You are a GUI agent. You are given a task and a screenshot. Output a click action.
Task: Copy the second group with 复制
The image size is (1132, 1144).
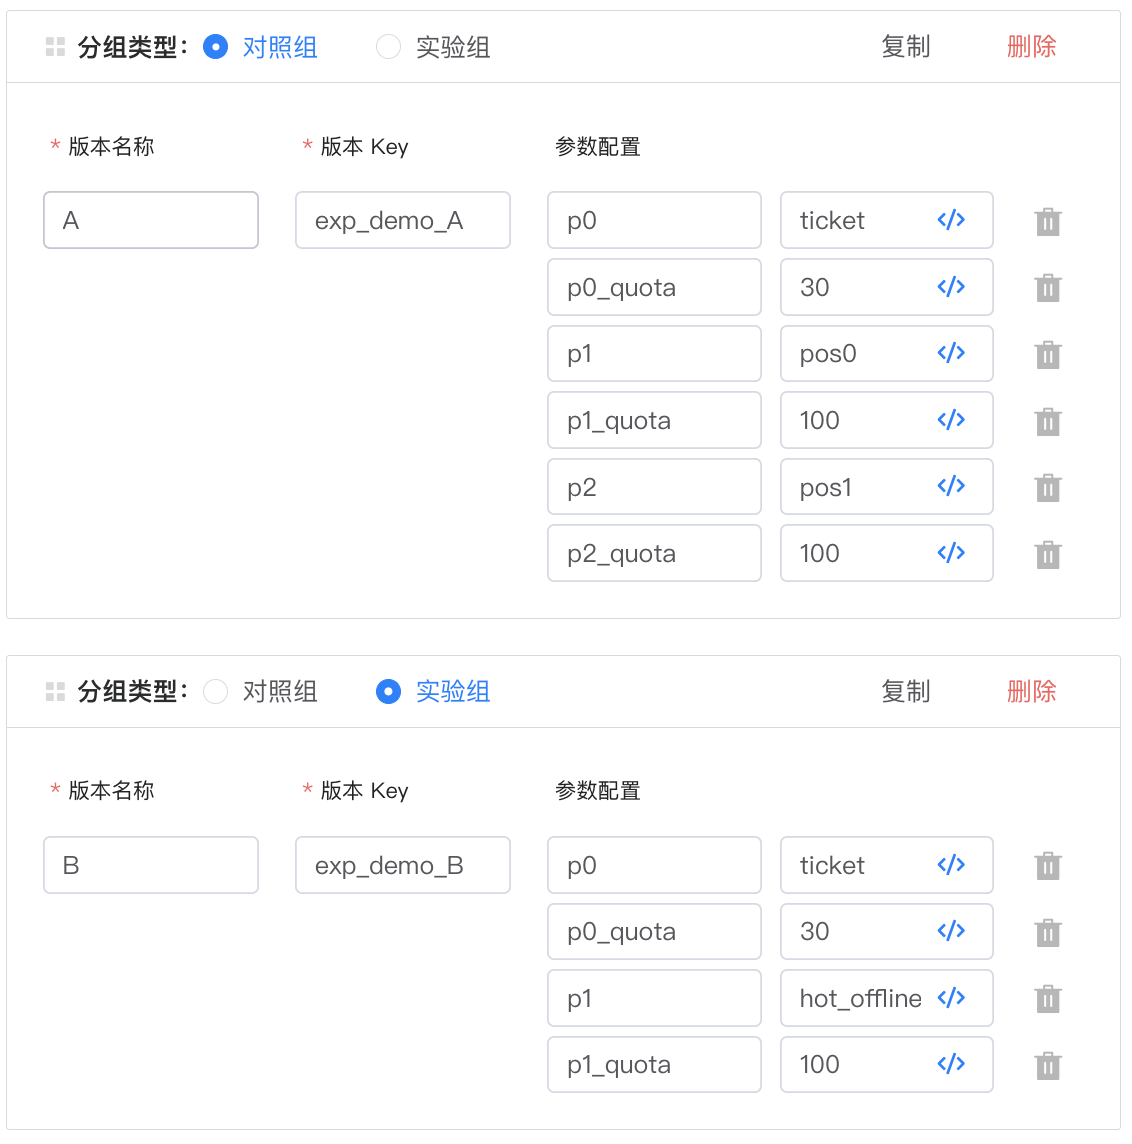click(905, 692)
